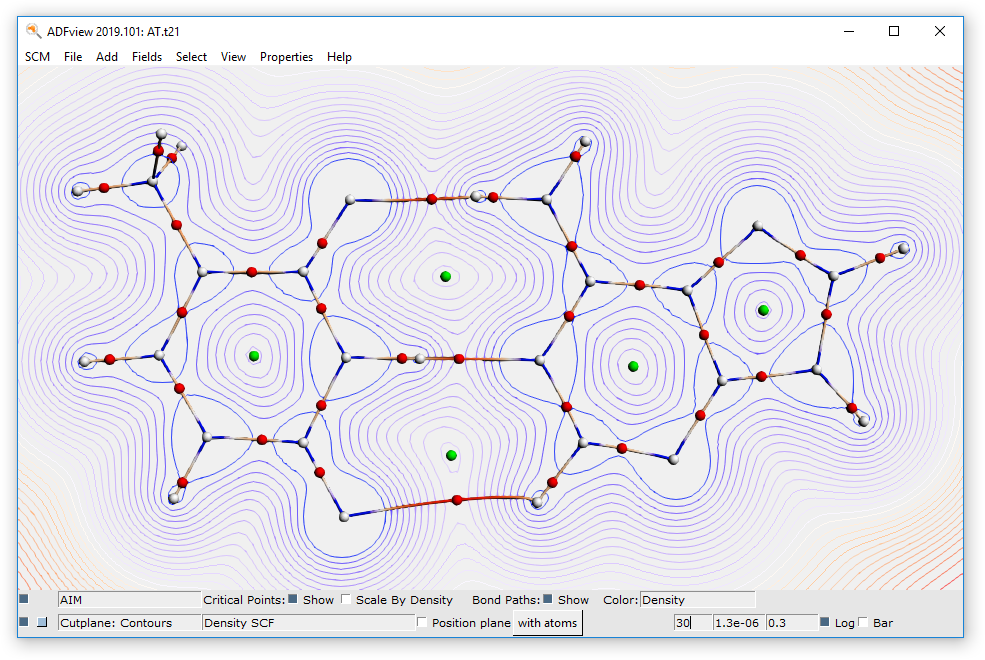Toggle the Log scale checkbox
The width and height of the screenshot is (985, 660).
coord(825,622)
